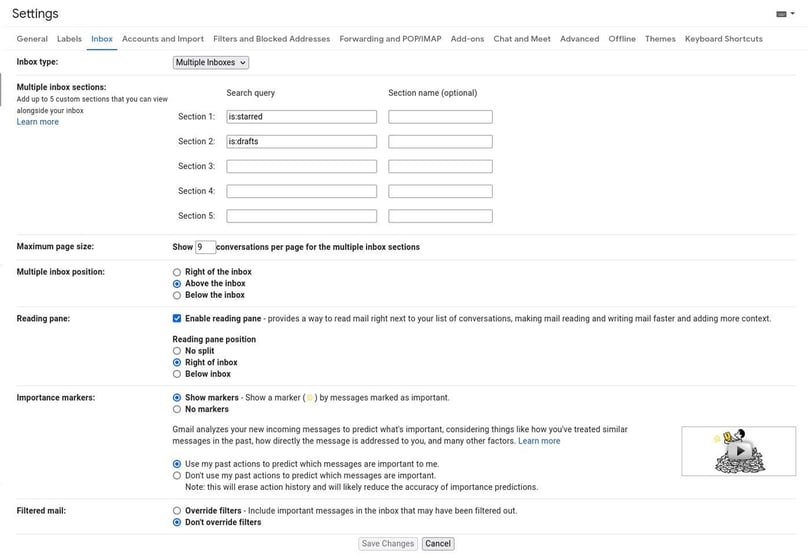Open the Chat and Meet tab

click(522, 39)
